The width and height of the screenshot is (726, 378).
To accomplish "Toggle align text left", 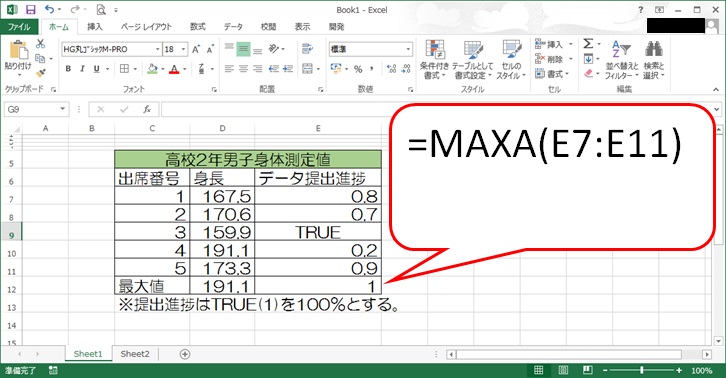I will pos(229,69).
